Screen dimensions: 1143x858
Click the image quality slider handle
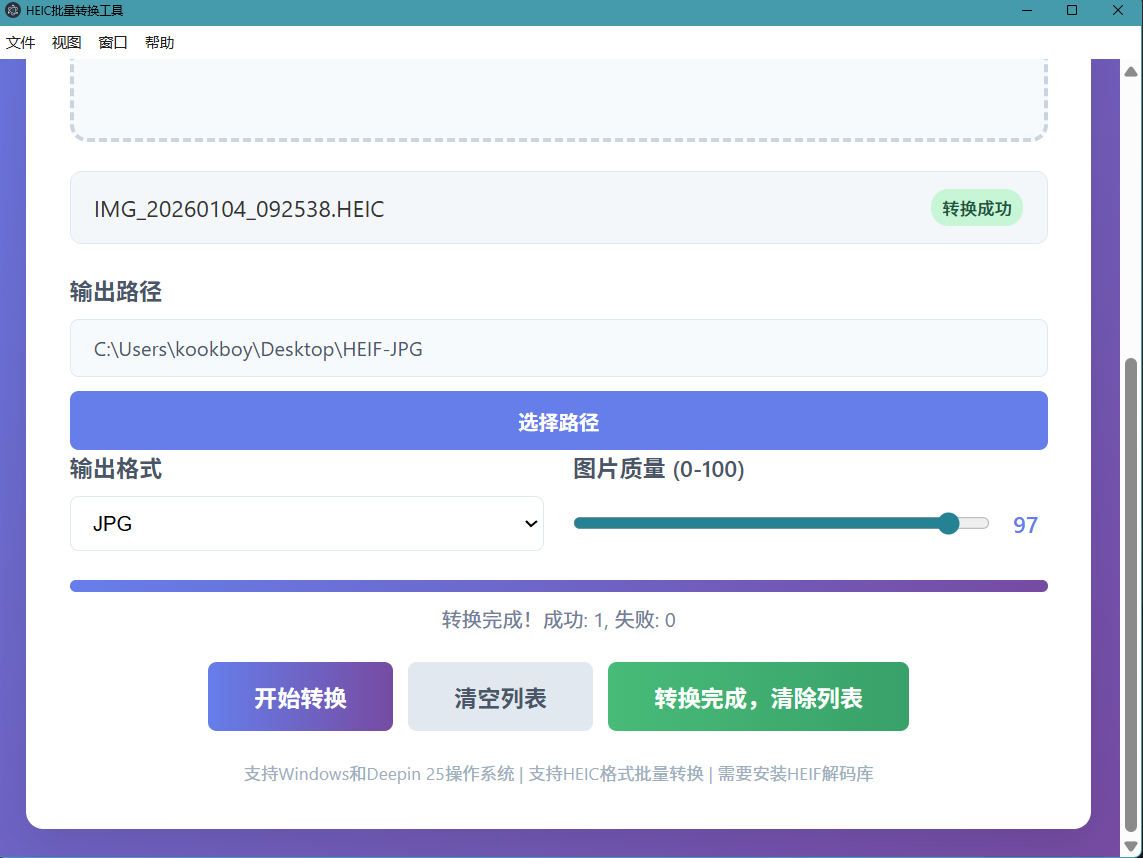(948, 523)
